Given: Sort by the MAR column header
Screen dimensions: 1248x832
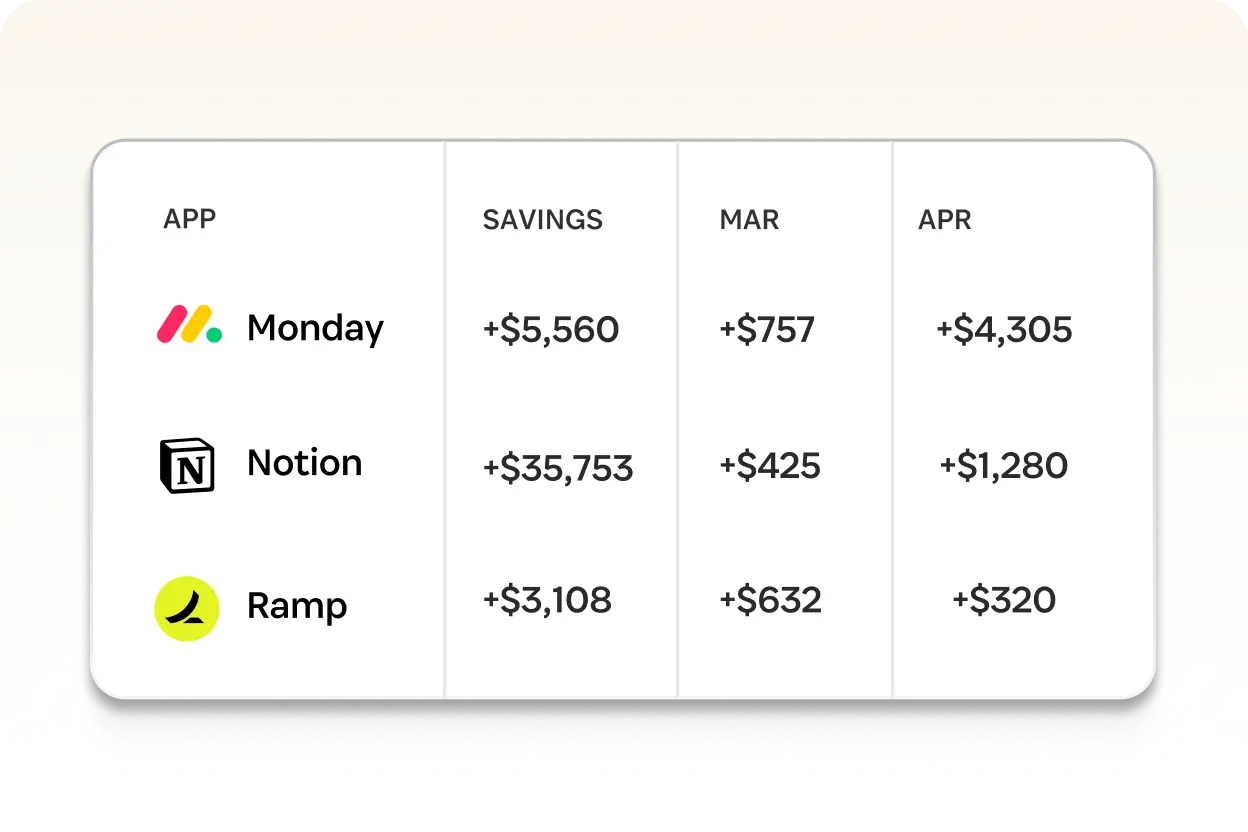Looking at the screenshot, I should click(x=749, y=220).
